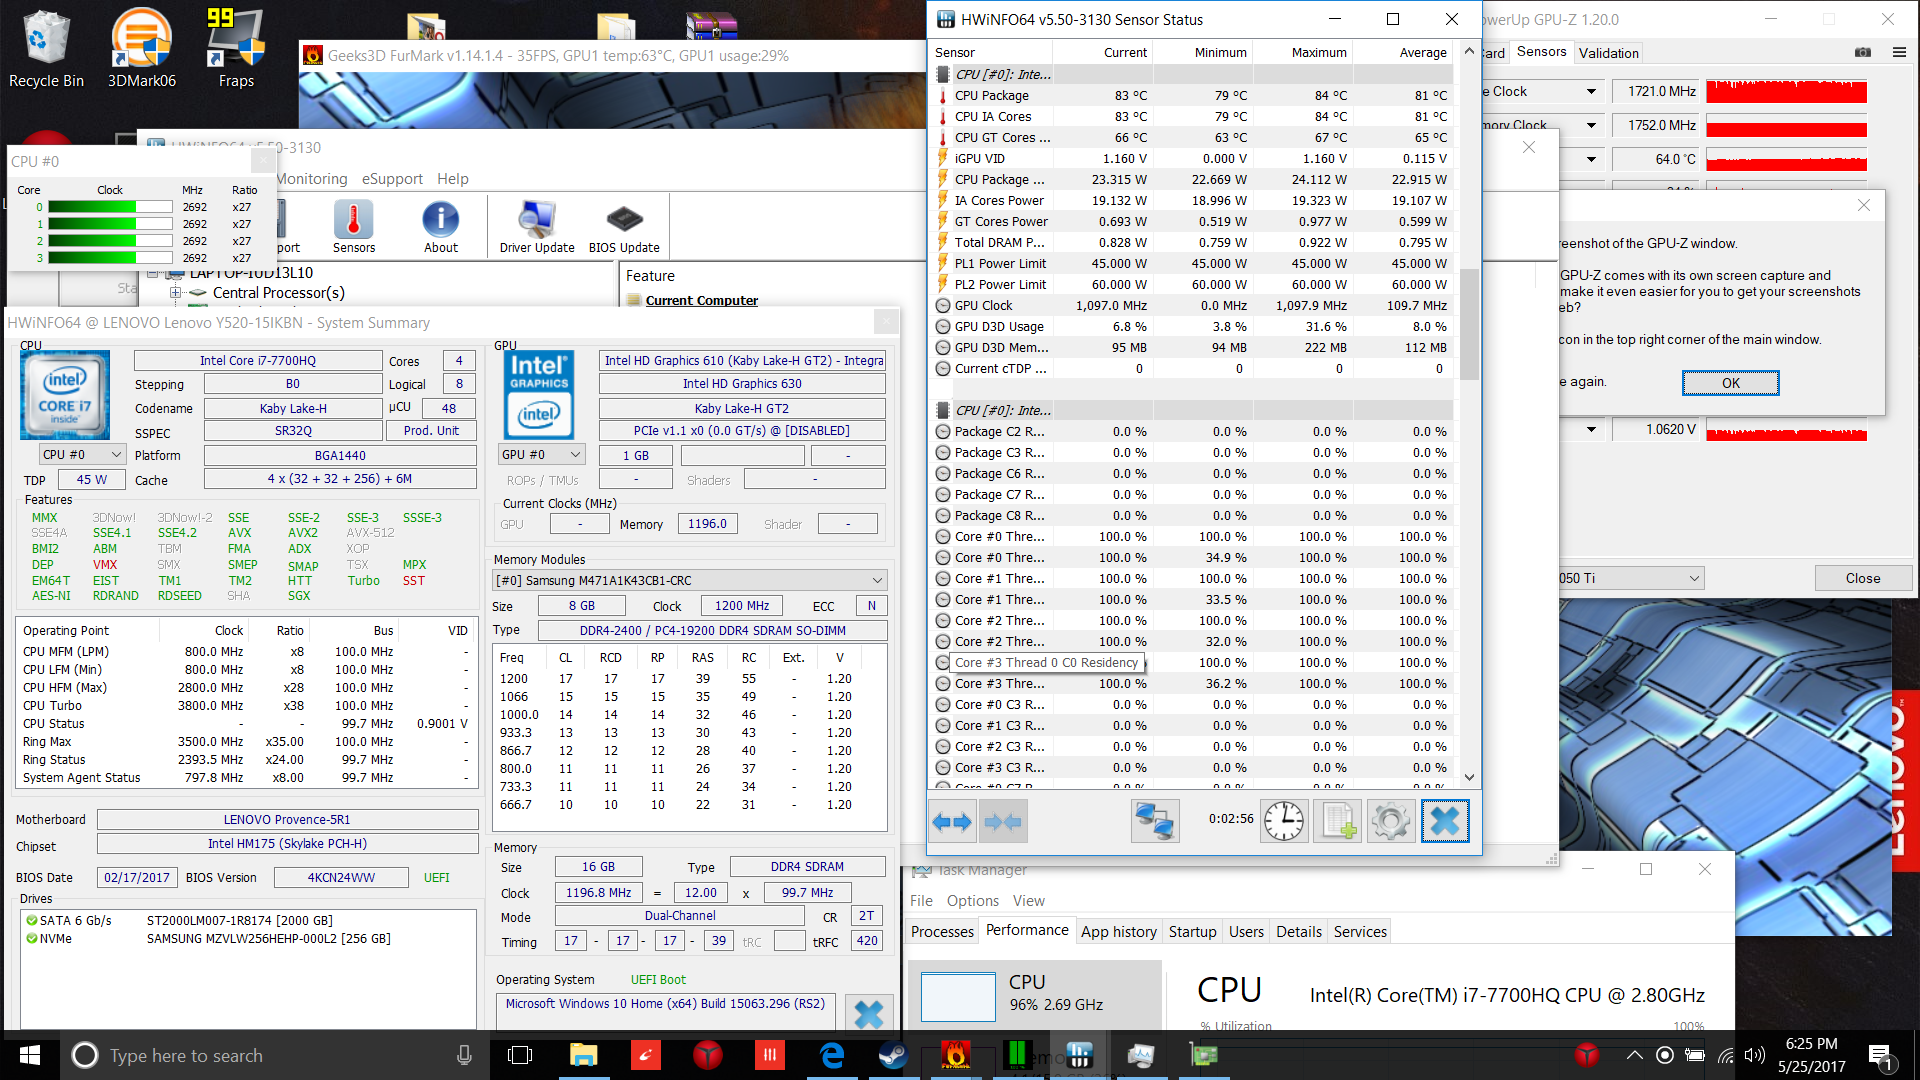1920x1080 pixels.
Task: Open the eSupport menu in HWiNFO
Action: pyautogui.click(x=392, y=179)
